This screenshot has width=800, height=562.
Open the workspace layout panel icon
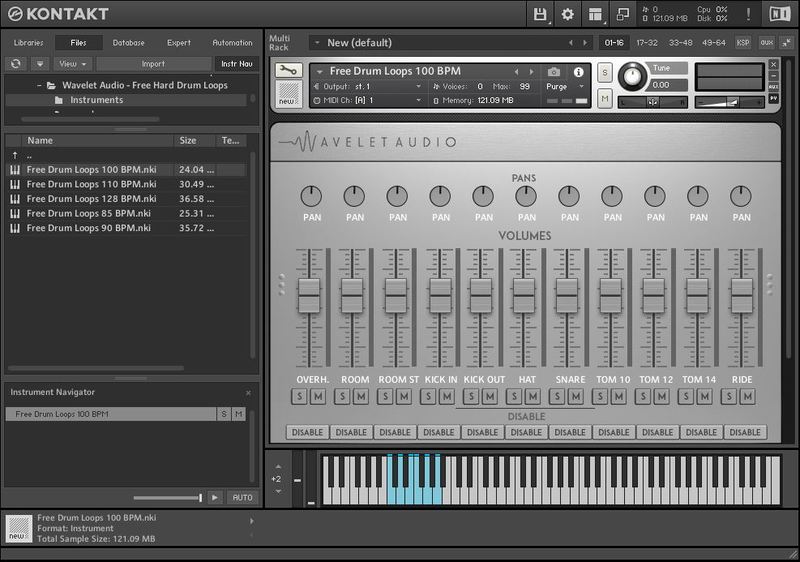(x=596, y=14)
